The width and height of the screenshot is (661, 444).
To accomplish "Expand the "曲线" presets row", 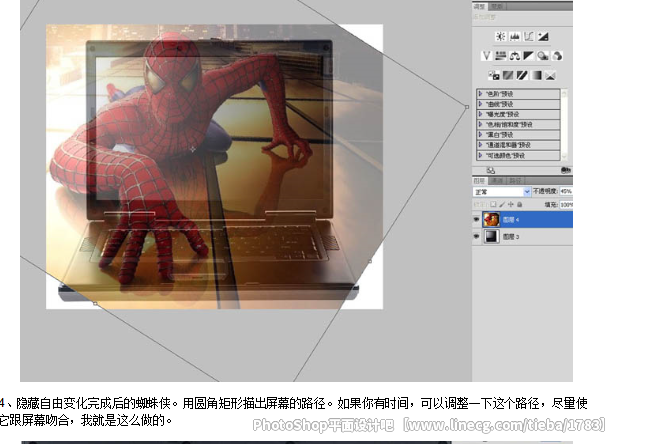I will click(x=481, y=104).
